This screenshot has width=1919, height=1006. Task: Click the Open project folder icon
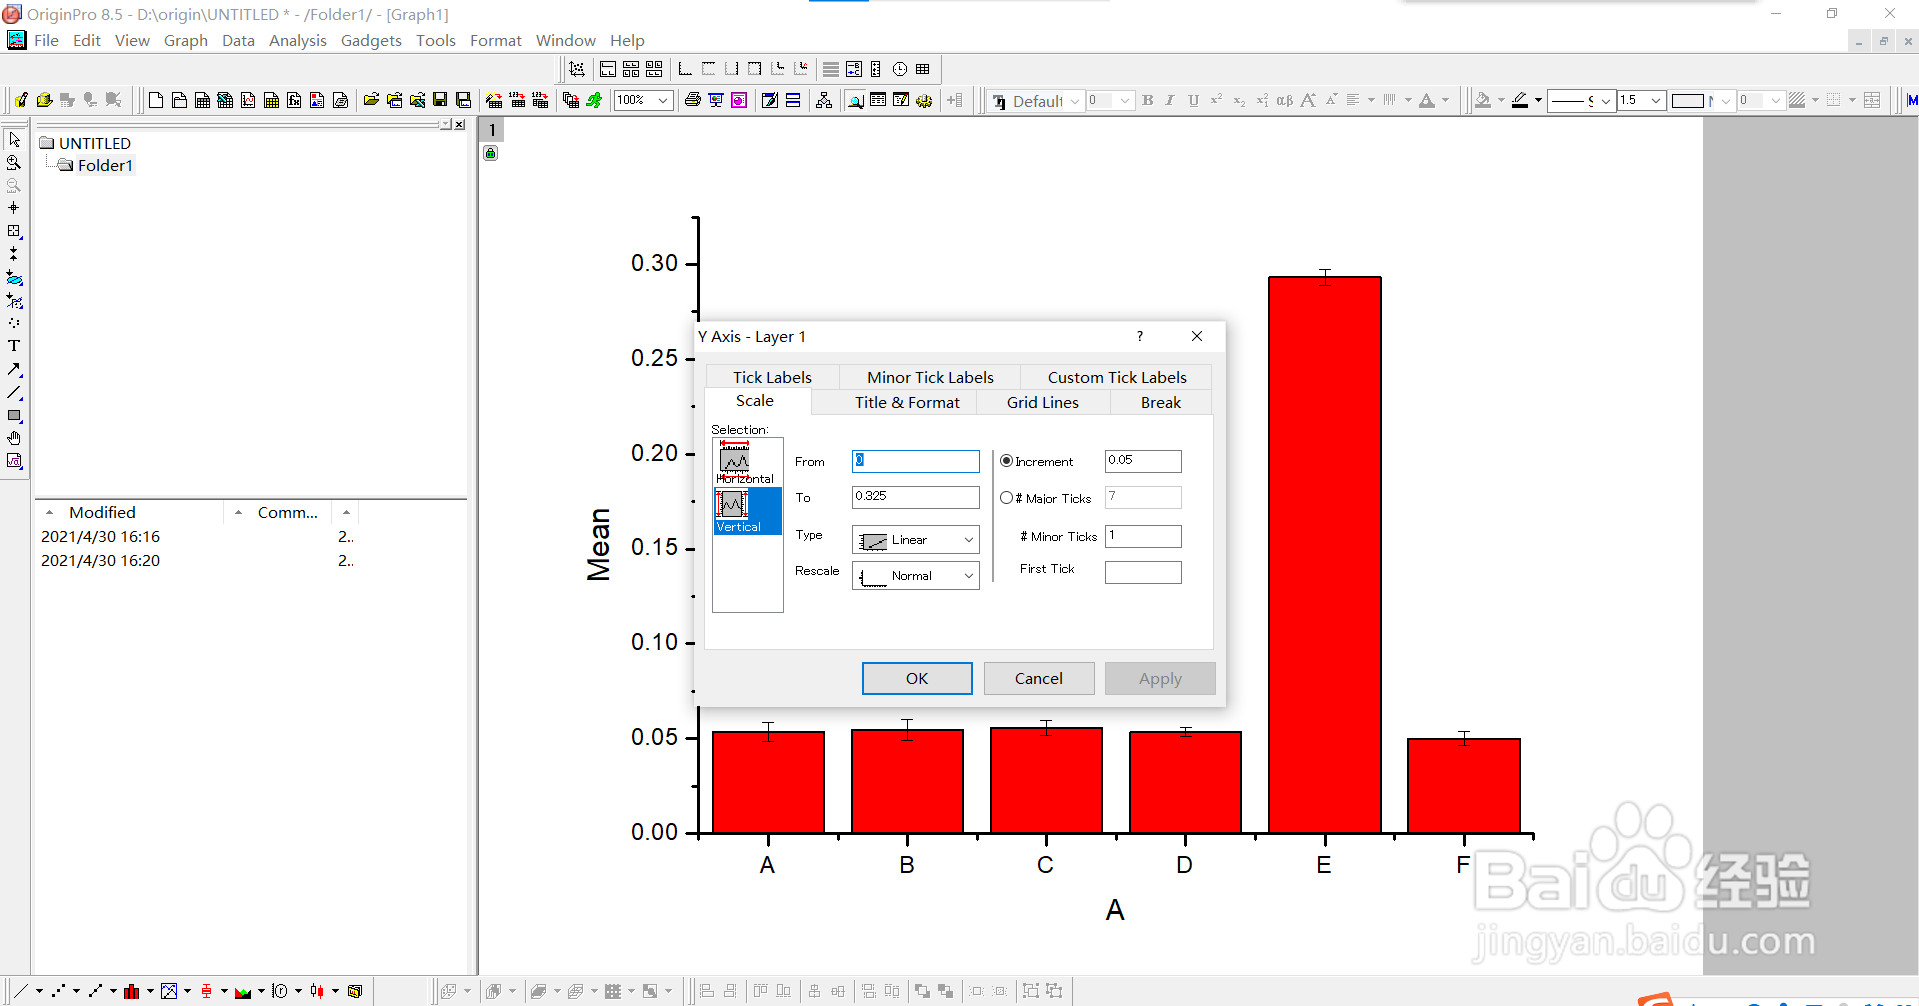coord(371,100)
